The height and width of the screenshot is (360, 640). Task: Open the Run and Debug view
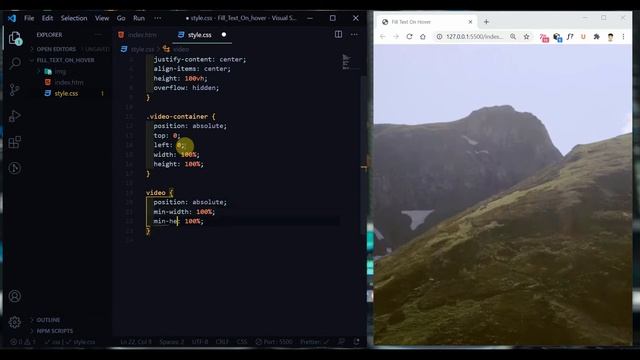click(15, 116)
